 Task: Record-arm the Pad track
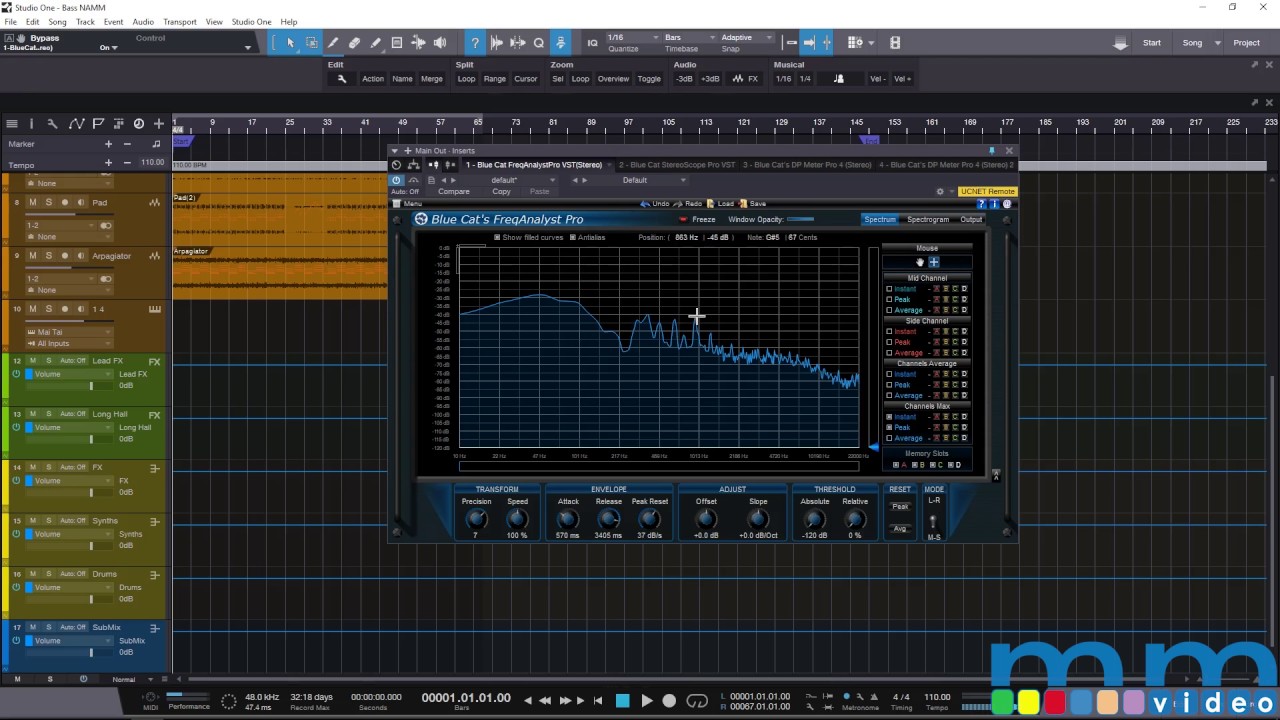click(x=65, y=203)
